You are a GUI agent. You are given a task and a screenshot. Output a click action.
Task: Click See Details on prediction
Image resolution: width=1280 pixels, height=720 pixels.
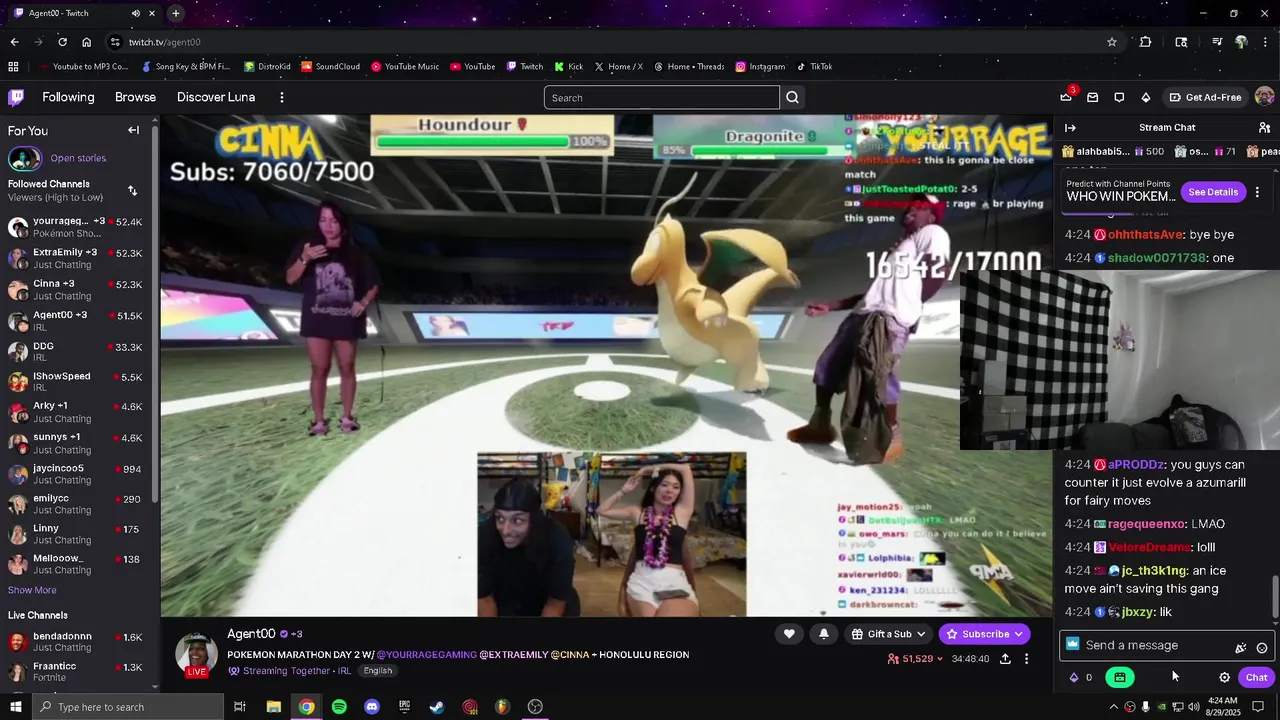[1213, 192]
